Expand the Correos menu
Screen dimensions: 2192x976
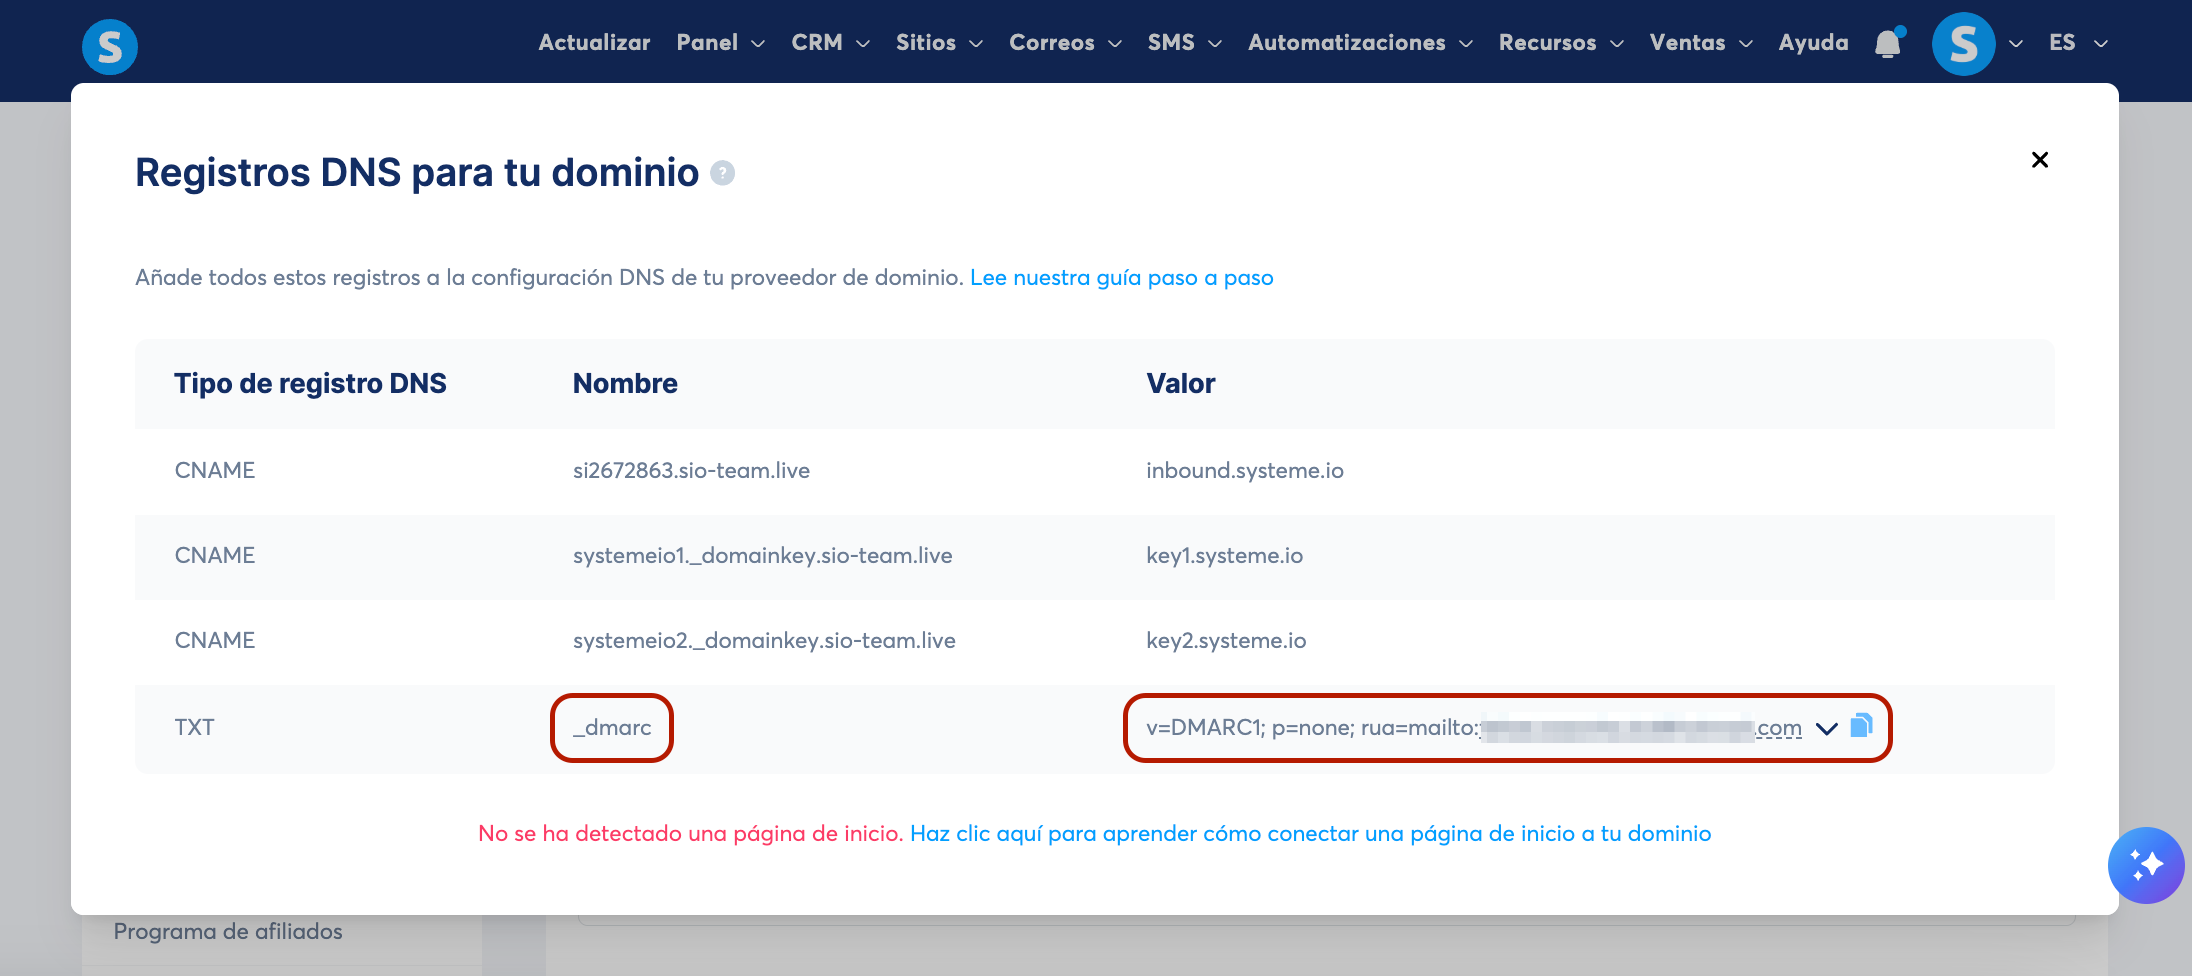pyautogui.click(x=1066, y=42)
